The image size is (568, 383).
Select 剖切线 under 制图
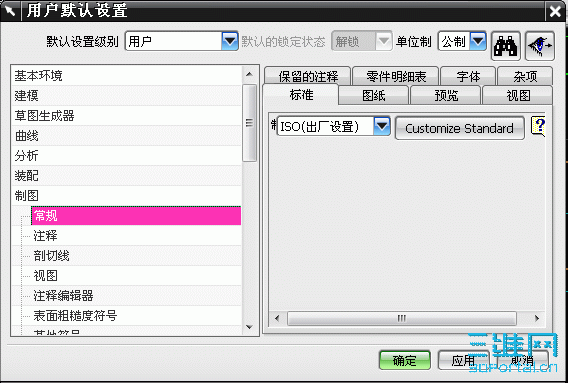click(136, 255)
